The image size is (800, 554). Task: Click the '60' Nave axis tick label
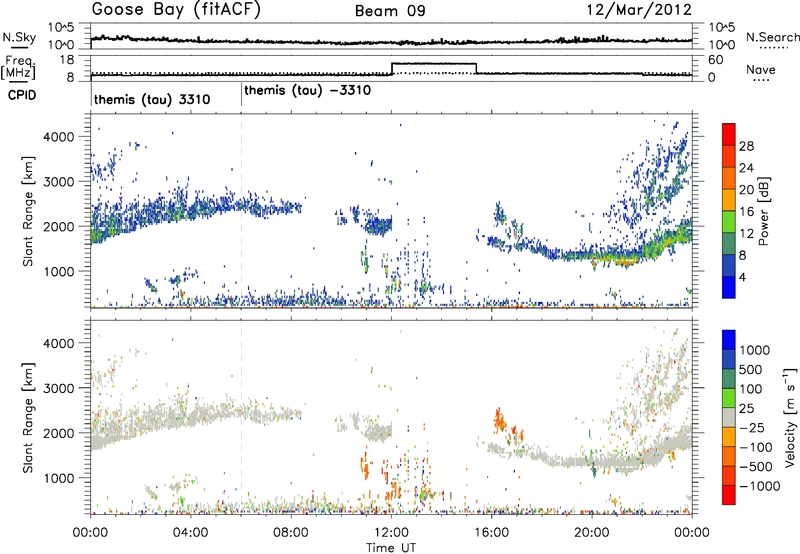pos(716,60)
